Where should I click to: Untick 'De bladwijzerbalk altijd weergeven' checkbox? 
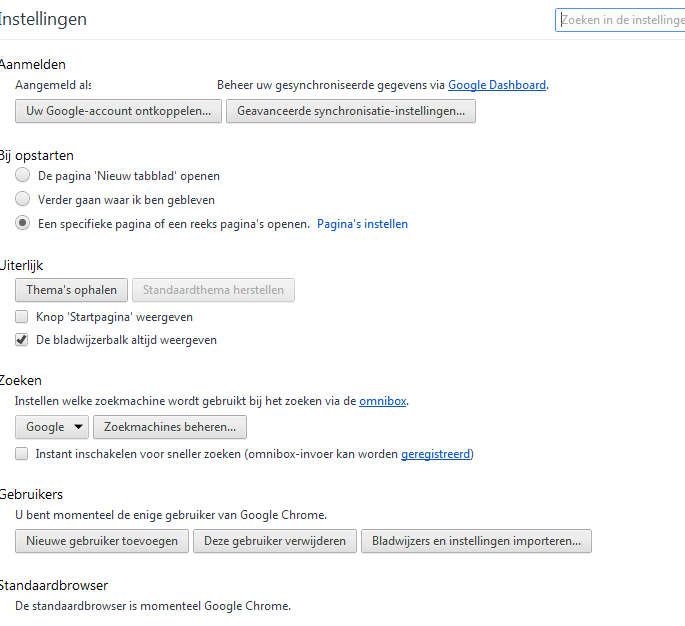pyautogui.click(x=21, y=339)
